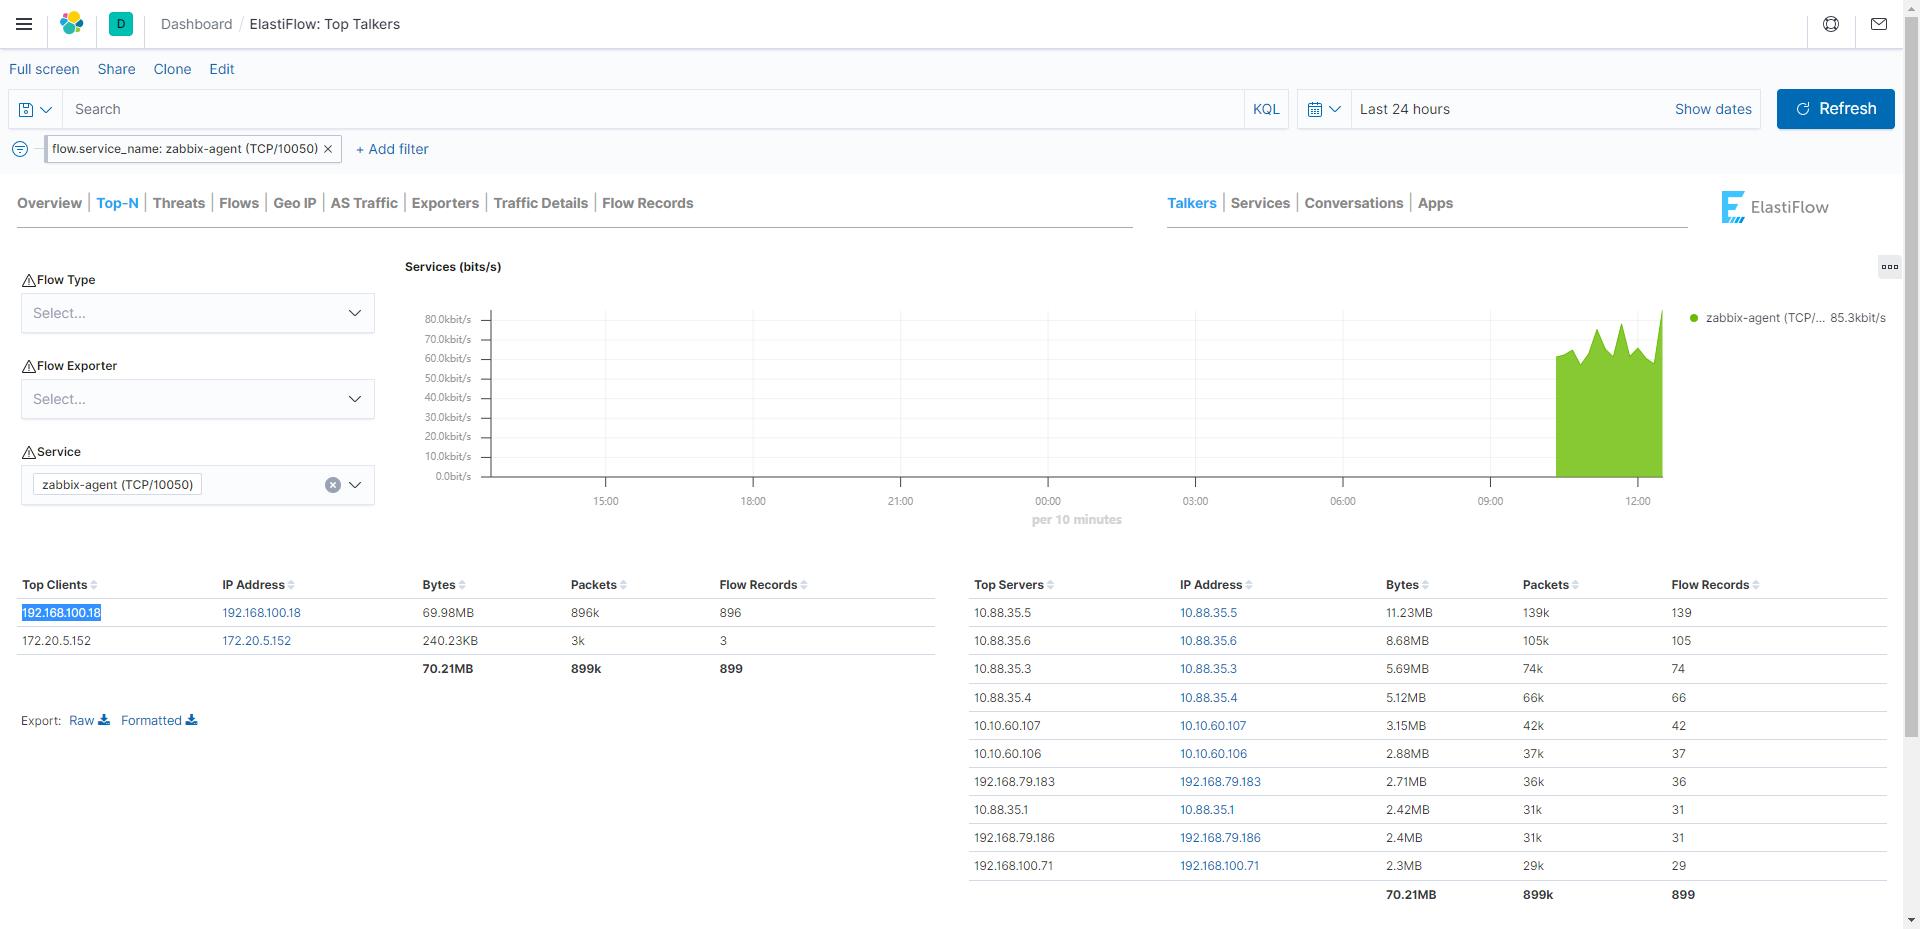Image resolution: width=1920 pixels, height=929 pixels.
Task: Click the ElastiFlow logo
Action: (x=1775, y=207)
